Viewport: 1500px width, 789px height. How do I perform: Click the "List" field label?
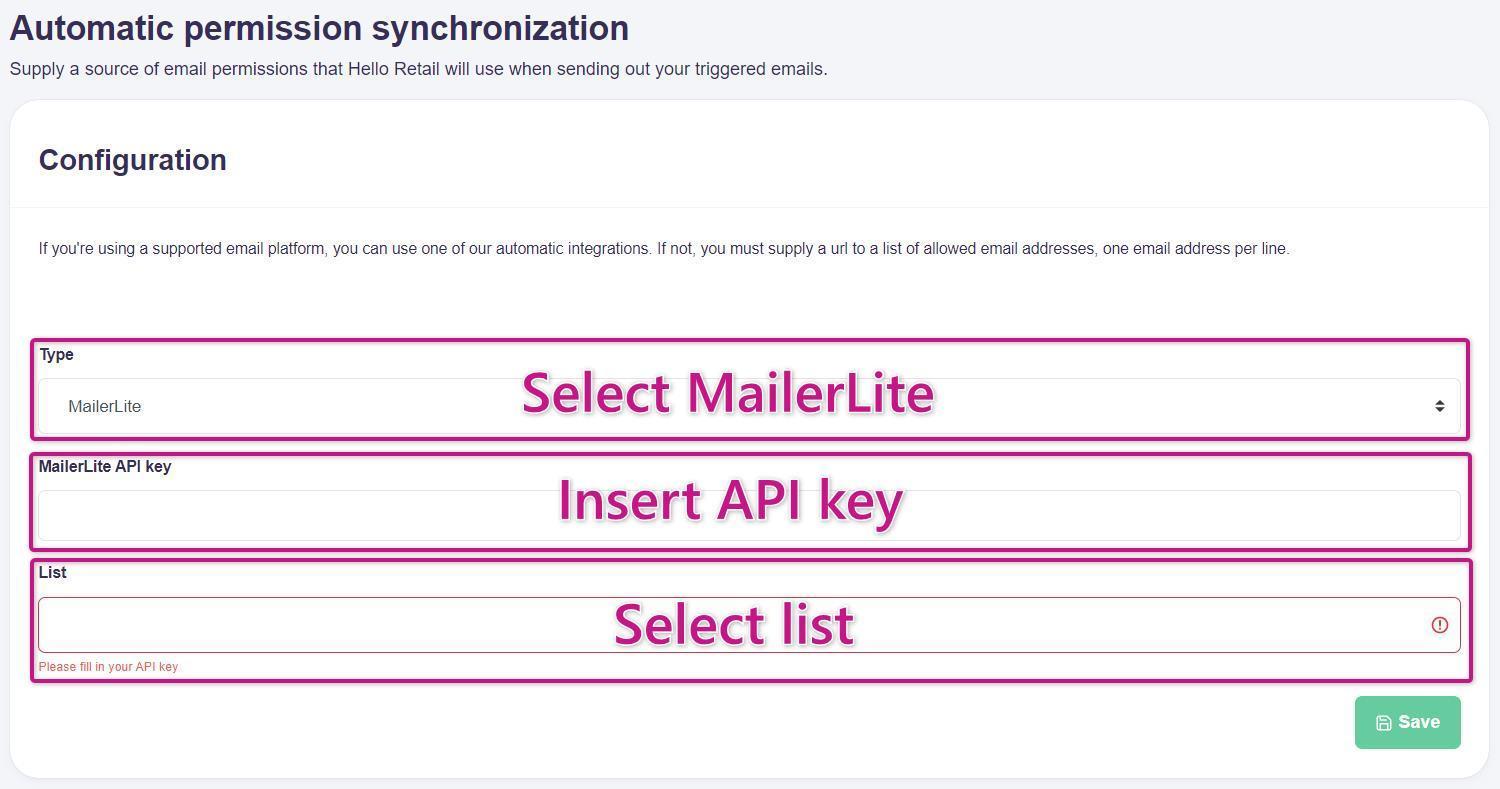pyautogui.click(x=52, y=573)
